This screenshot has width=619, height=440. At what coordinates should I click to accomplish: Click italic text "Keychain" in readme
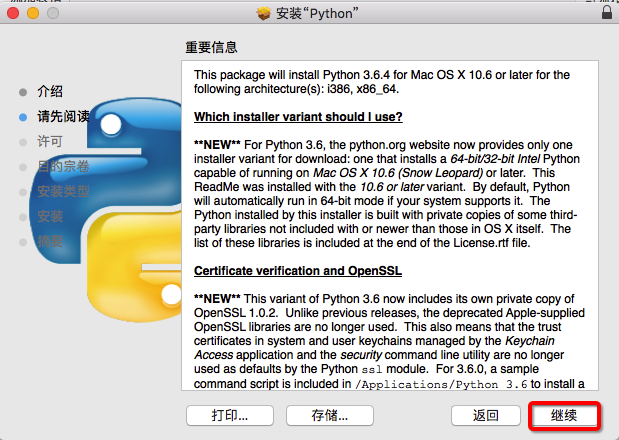(x=530, y=341)
